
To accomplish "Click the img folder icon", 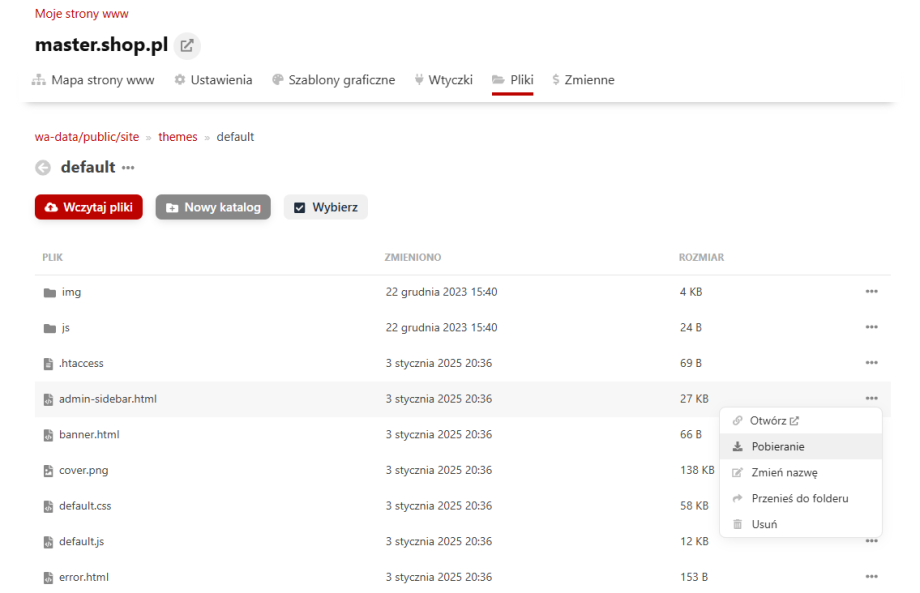I will (x=49, y=292).
